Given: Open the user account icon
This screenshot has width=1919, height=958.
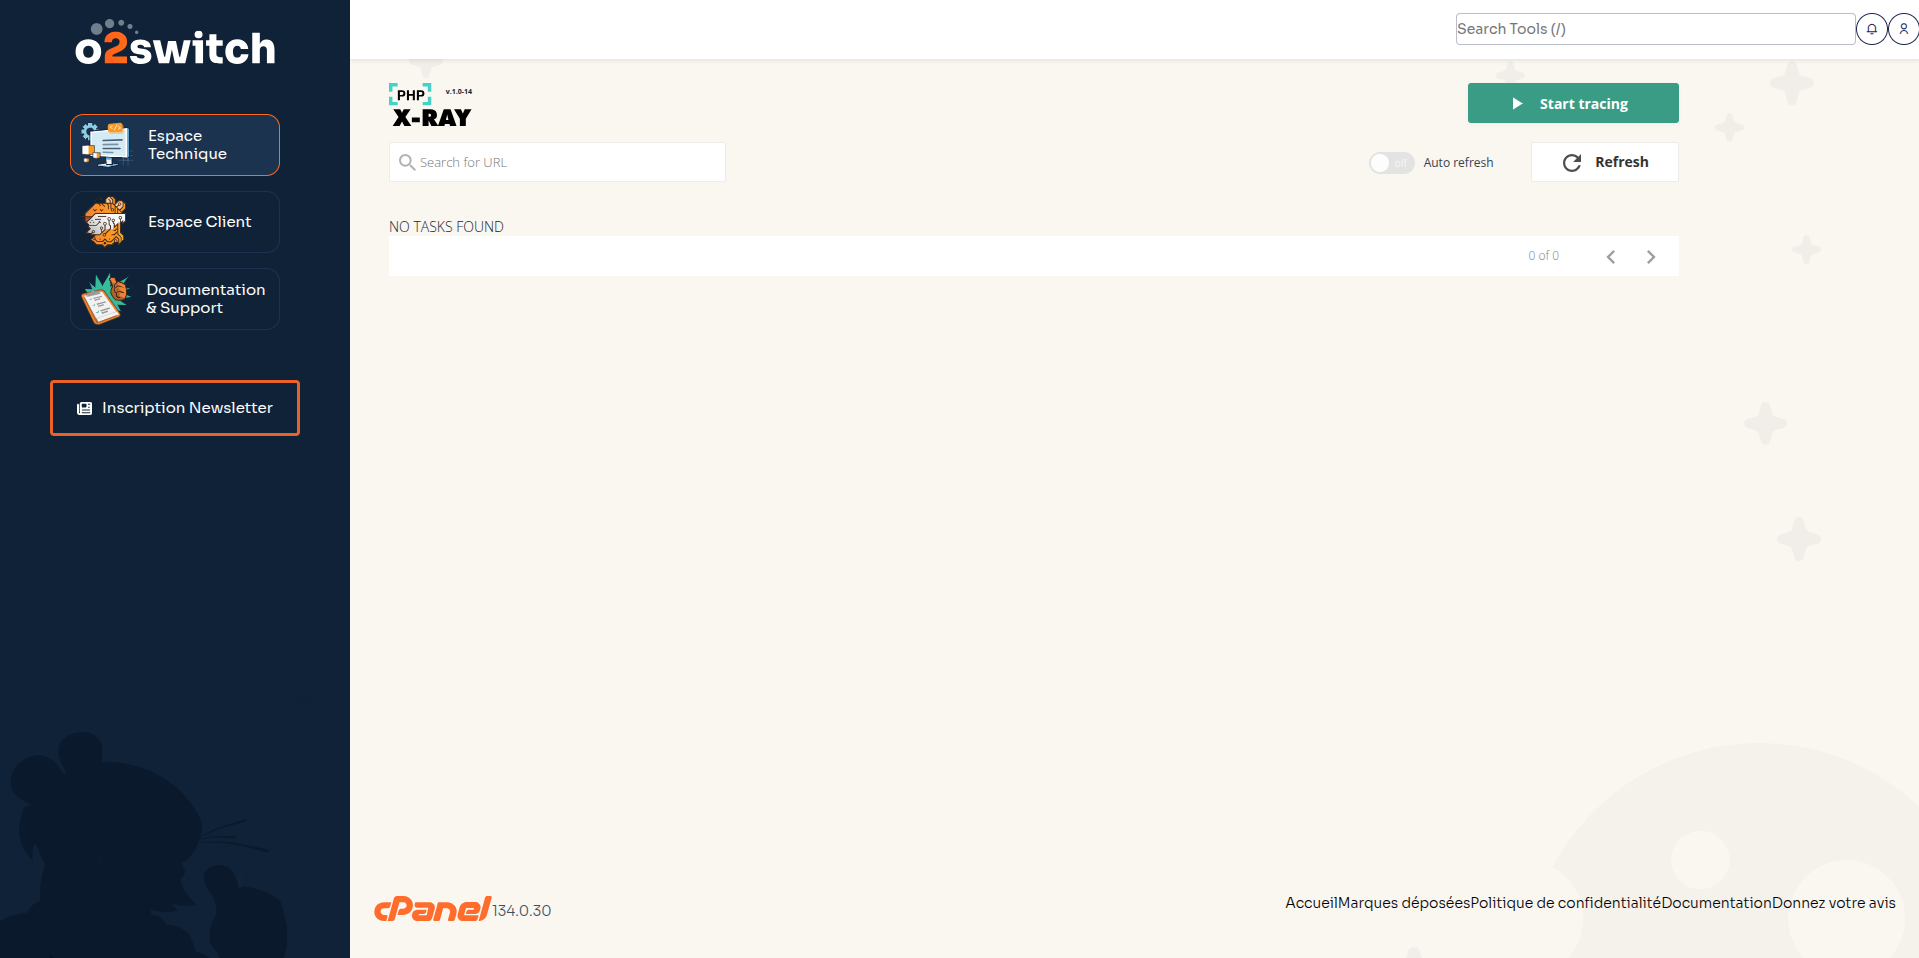Looking at the screenshot, I should point(1903,29).
